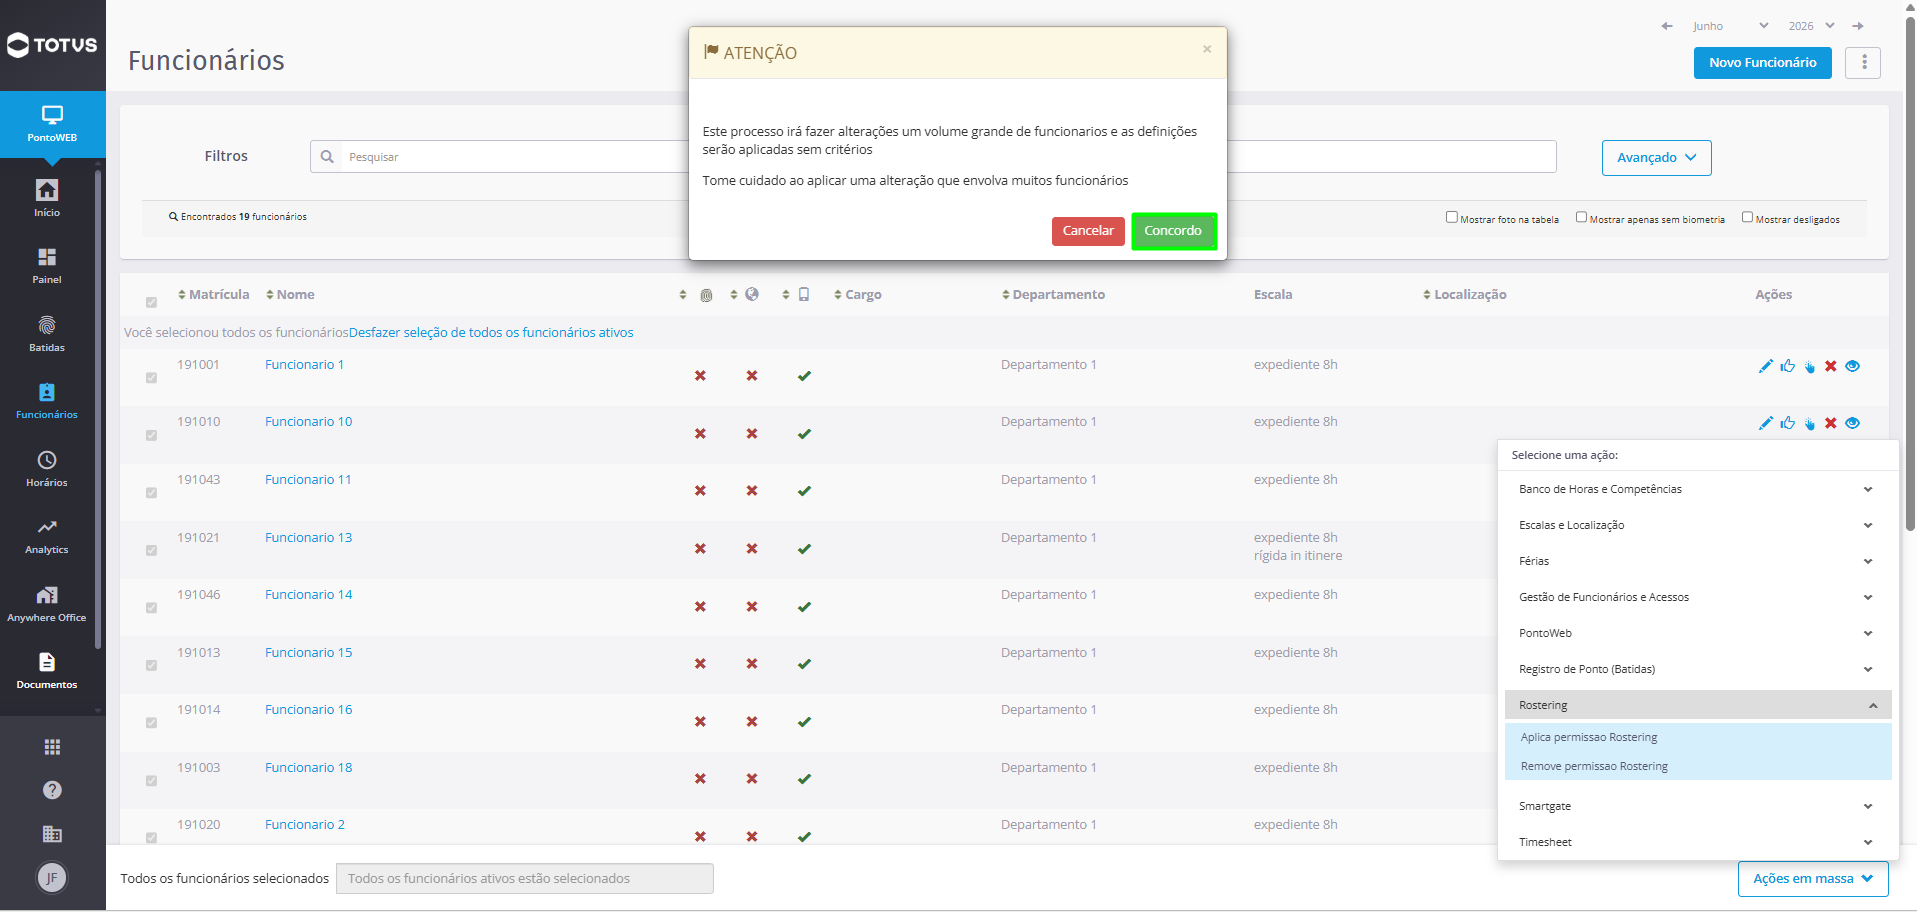Delete Funcionario 1 with red X
The height and width of the screenshot is (912, 1917).
1830,366
